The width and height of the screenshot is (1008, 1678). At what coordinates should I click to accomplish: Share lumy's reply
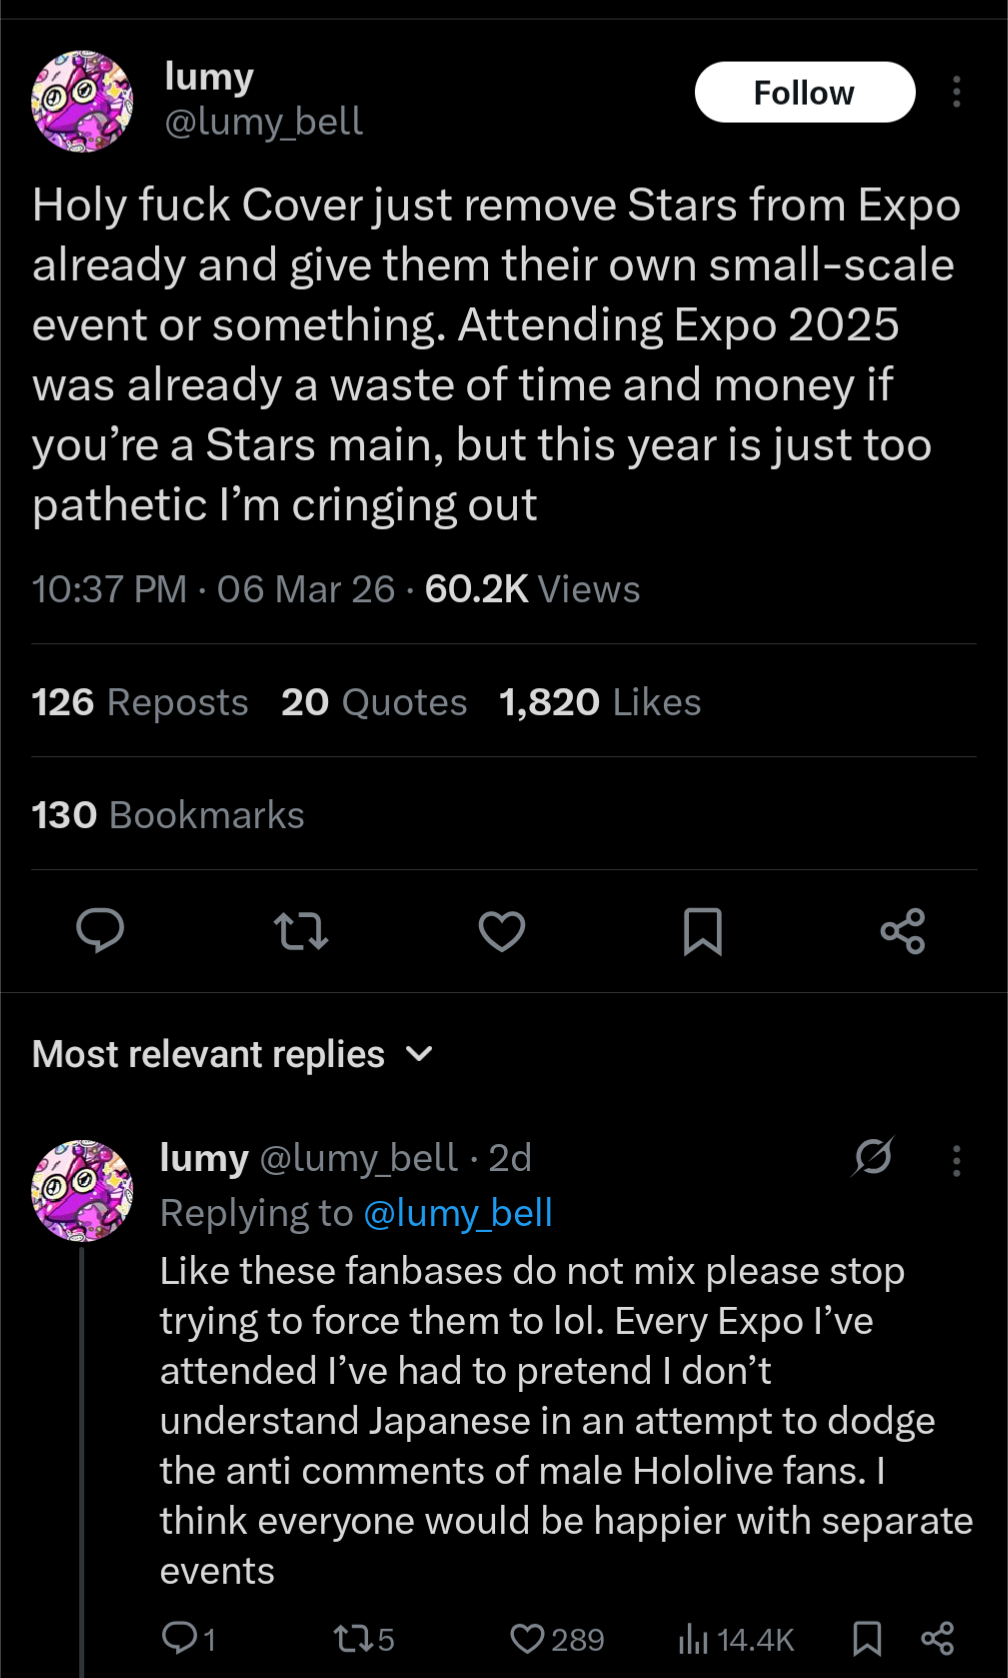[937, 1639]
